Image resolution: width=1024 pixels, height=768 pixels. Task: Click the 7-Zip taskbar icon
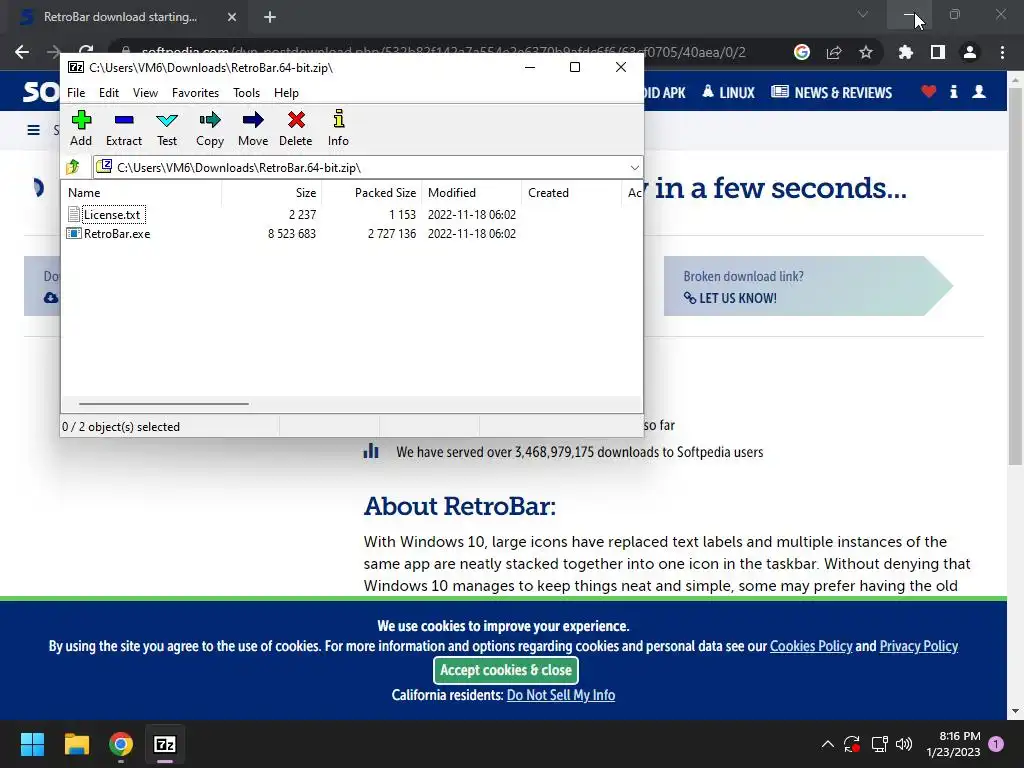point(165,744)
